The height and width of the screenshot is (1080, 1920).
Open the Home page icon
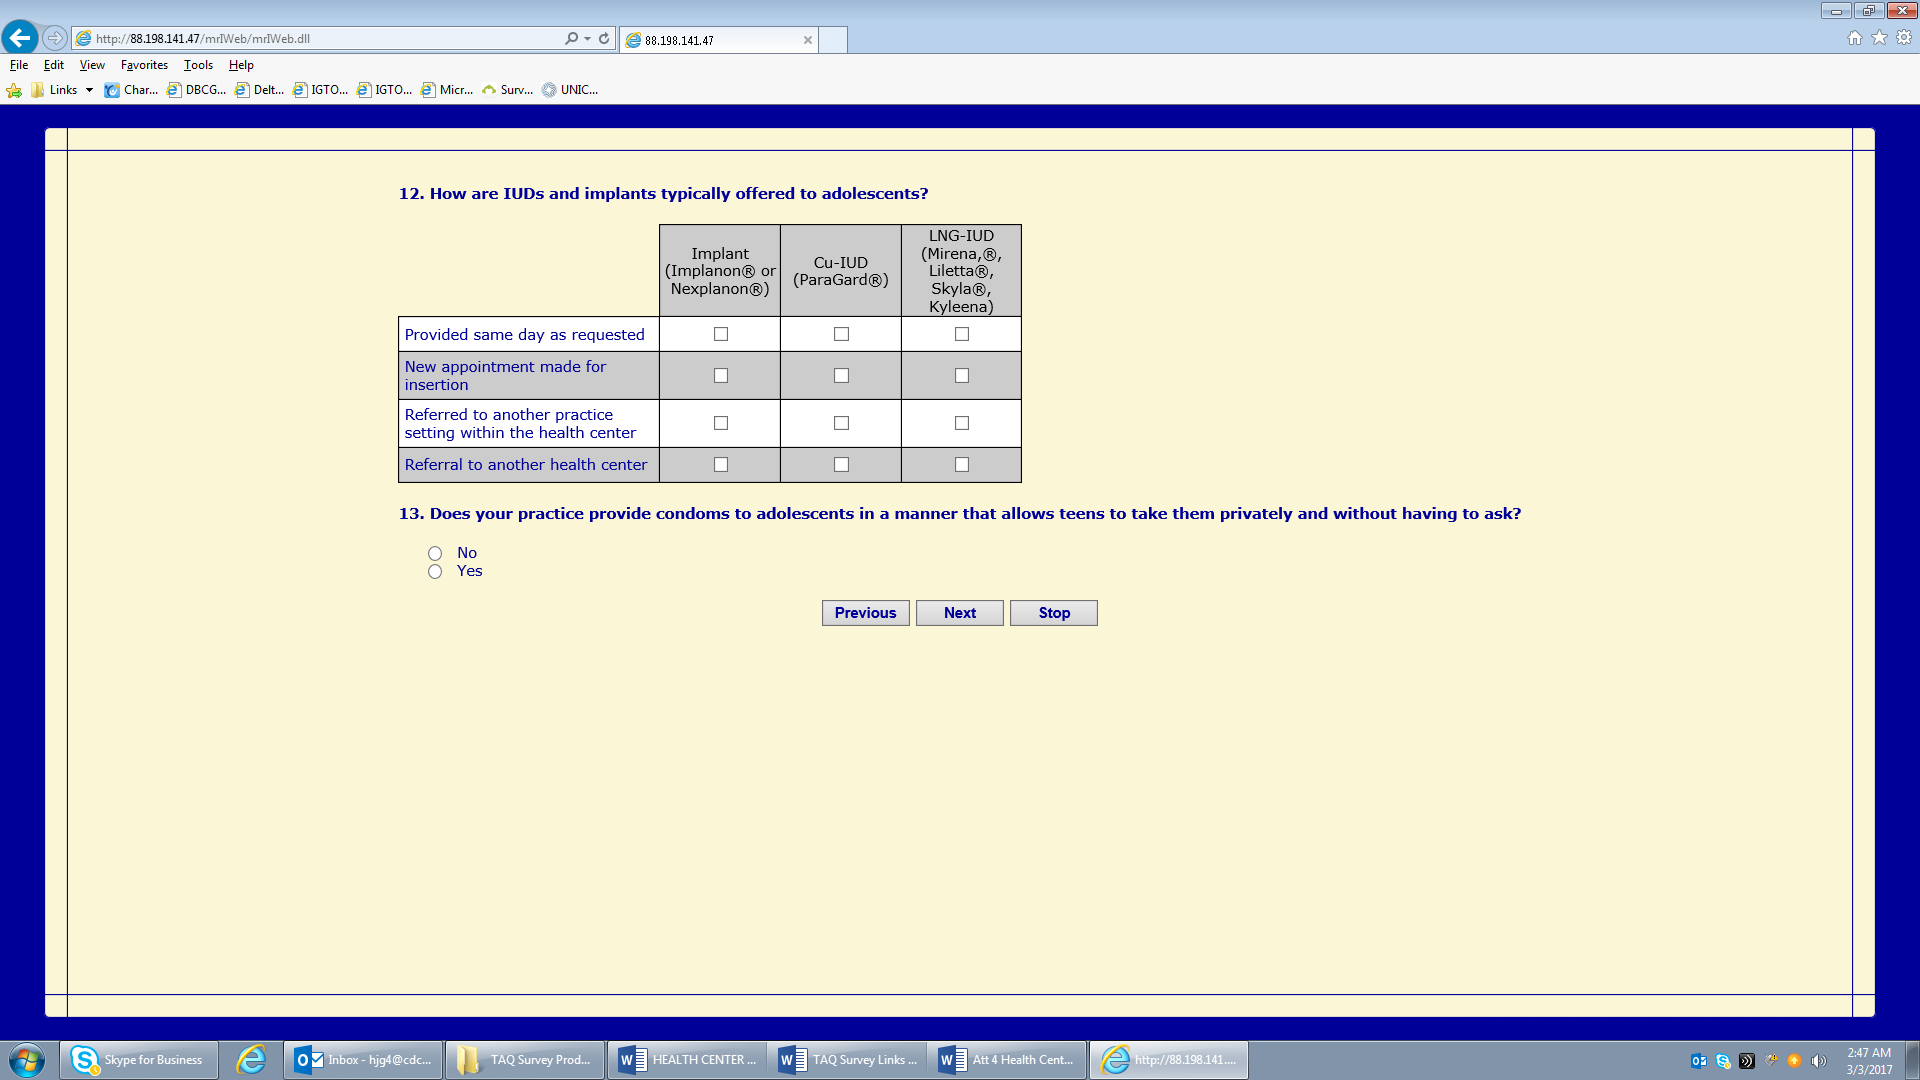(x=1855, y=38)
